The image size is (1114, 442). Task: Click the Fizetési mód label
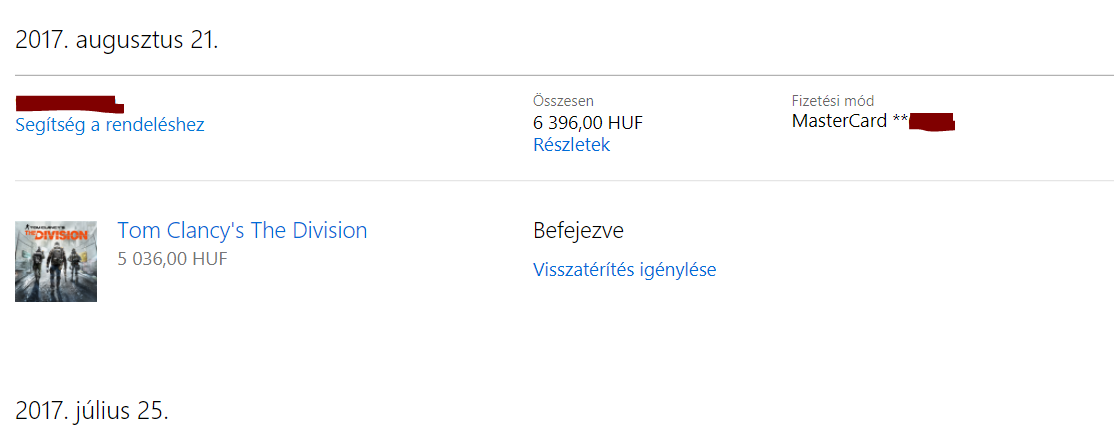832,101
